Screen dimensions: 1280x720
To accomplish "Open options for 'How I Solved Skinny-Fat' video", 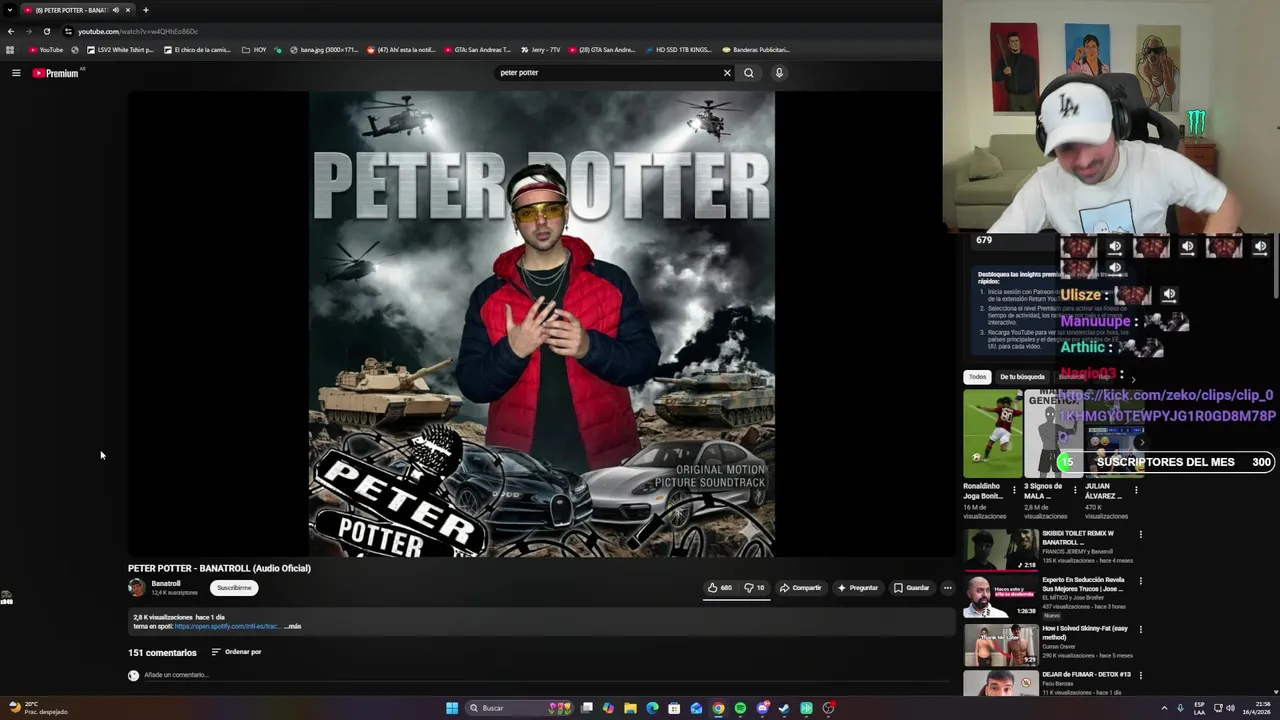I will point(1140,630).
